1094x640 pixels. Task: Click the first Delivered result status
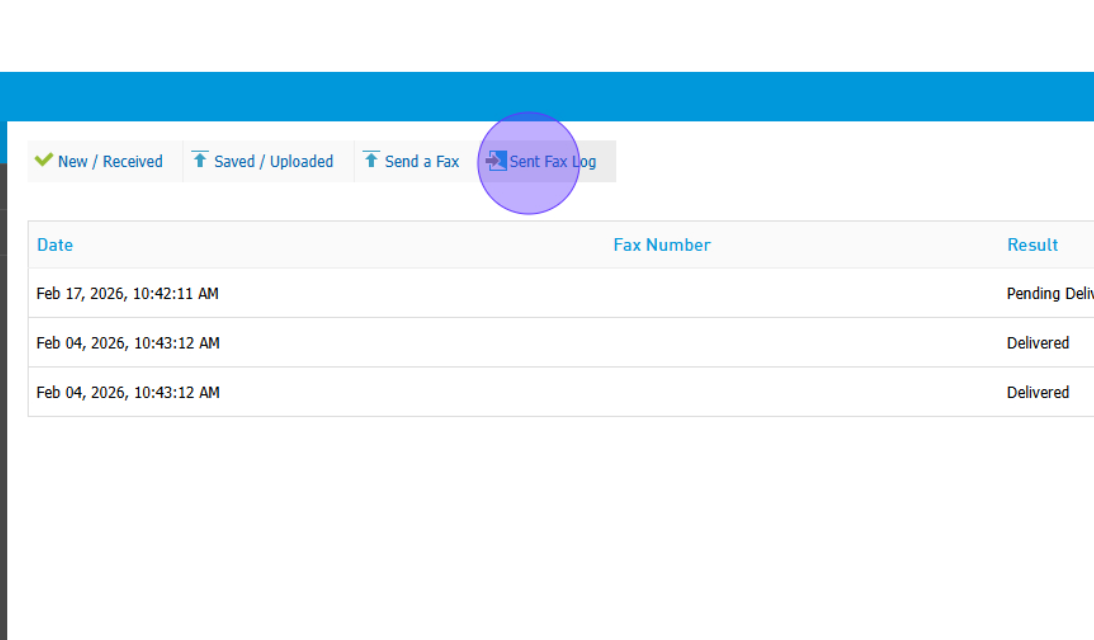(x=1037, y=343)
